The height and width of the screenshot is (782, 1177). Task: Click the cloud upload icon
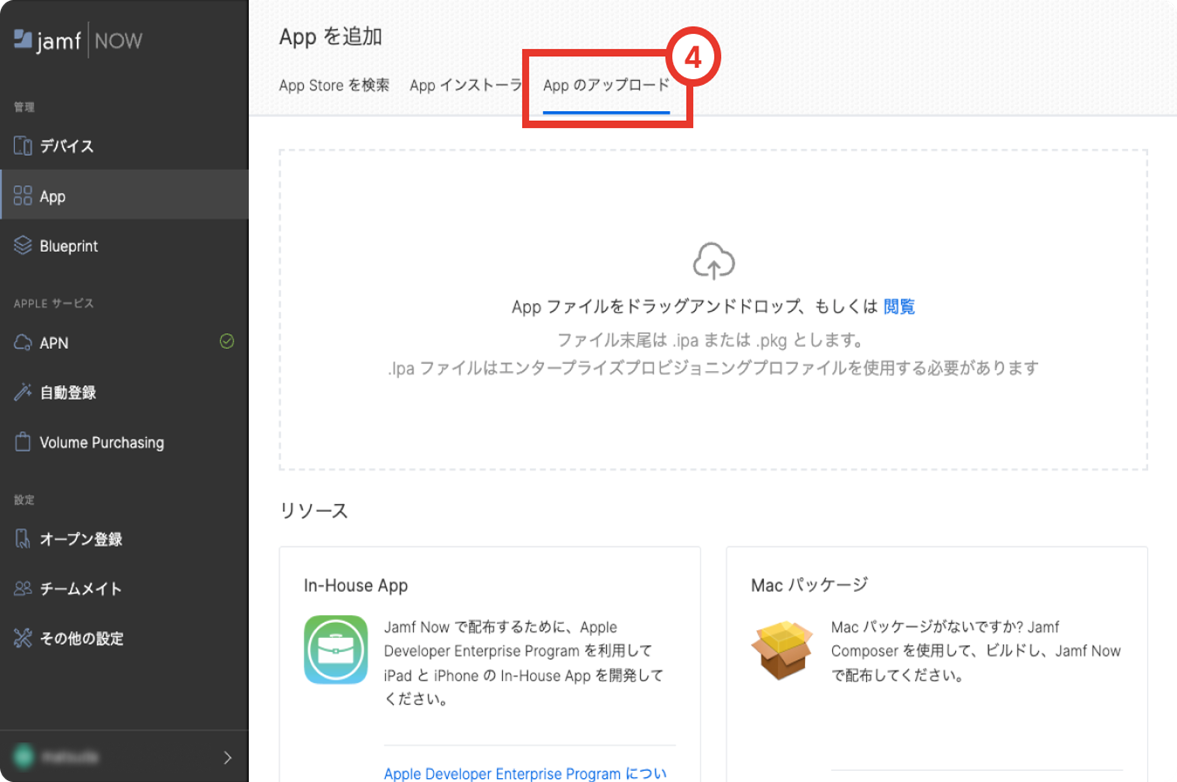714,261
